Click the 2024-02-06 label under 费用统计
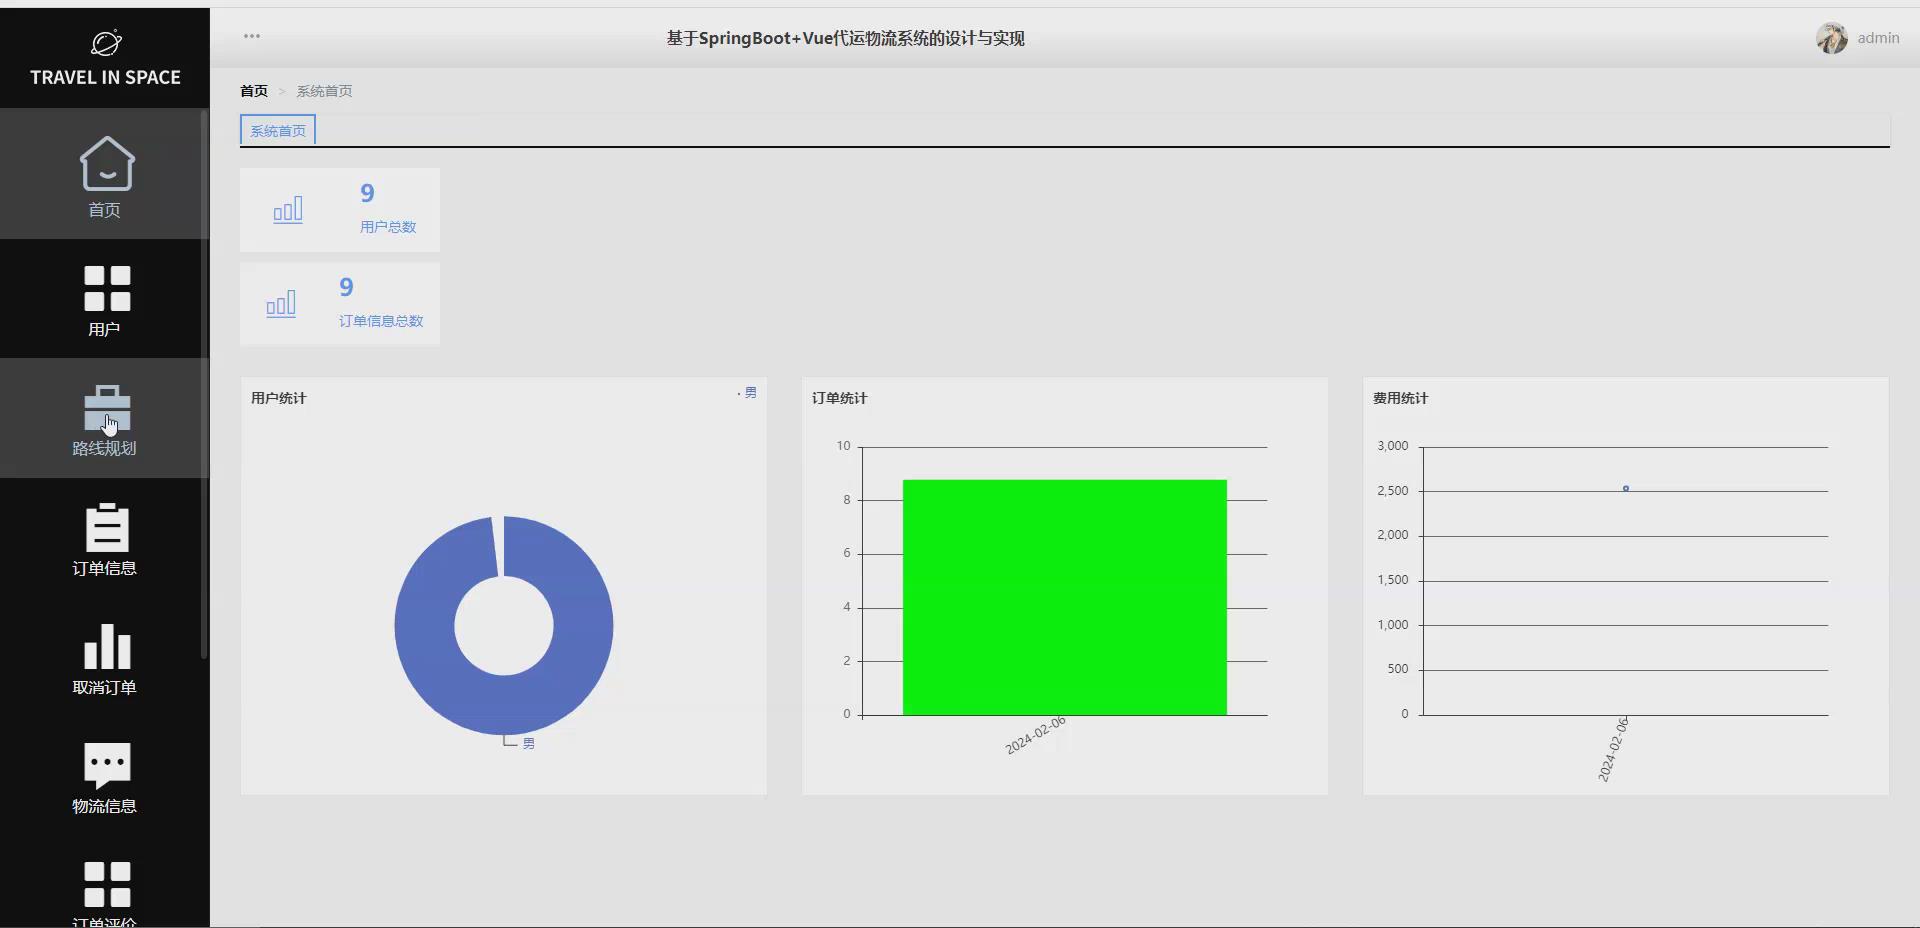 pyautogui.click(x=1613, y=749)
